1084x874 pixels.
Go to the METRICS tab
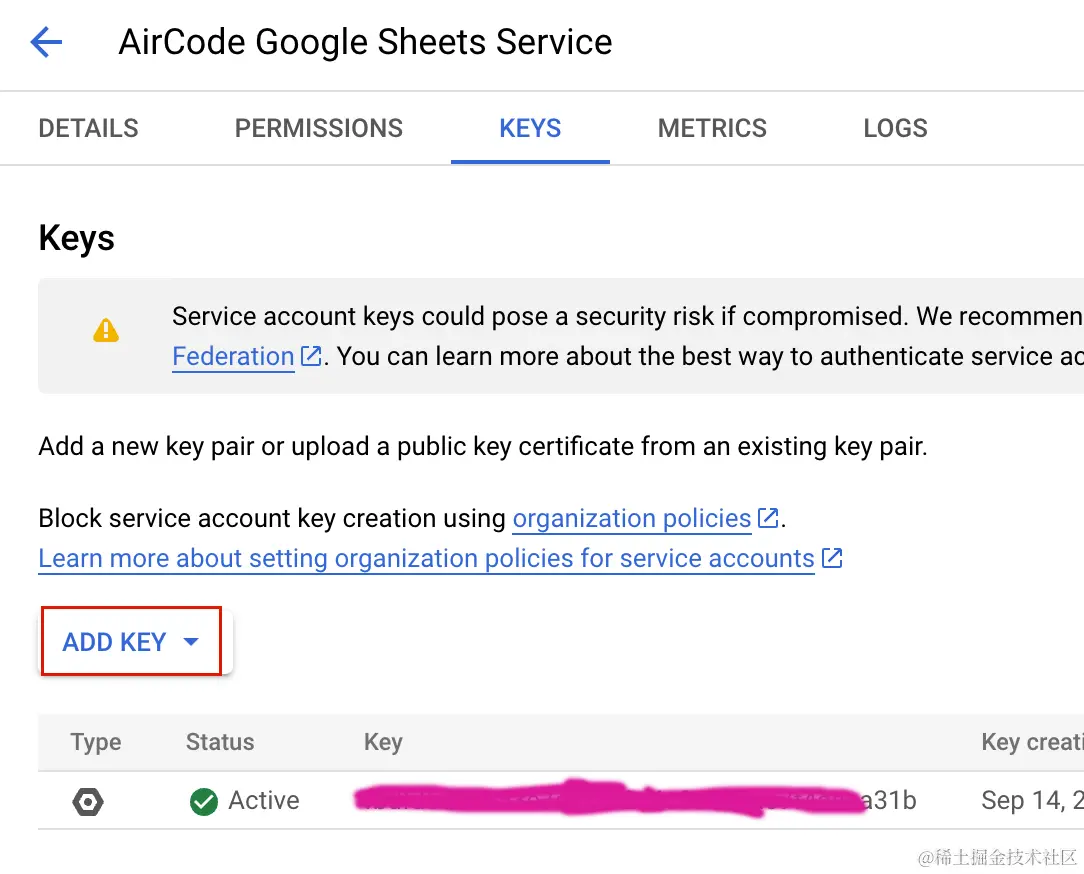[712, 128]
